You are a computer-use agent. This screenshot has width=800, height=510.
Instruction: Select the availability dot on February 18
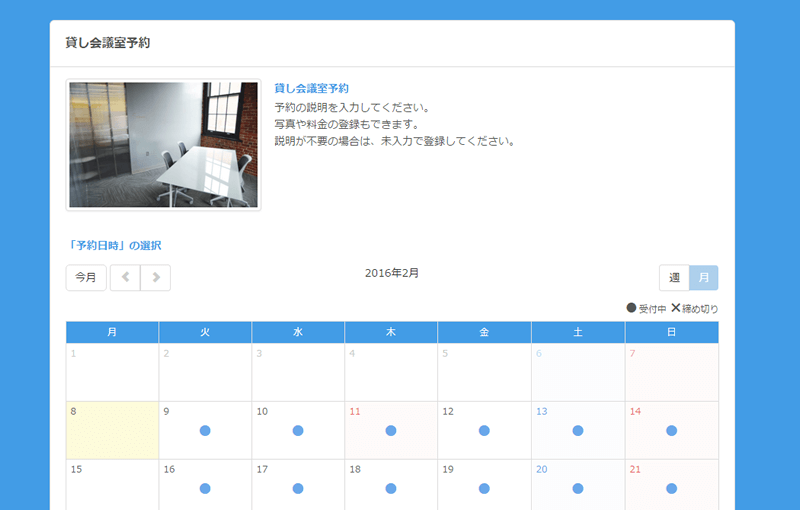pyautogui.click(x=391, y=488)
